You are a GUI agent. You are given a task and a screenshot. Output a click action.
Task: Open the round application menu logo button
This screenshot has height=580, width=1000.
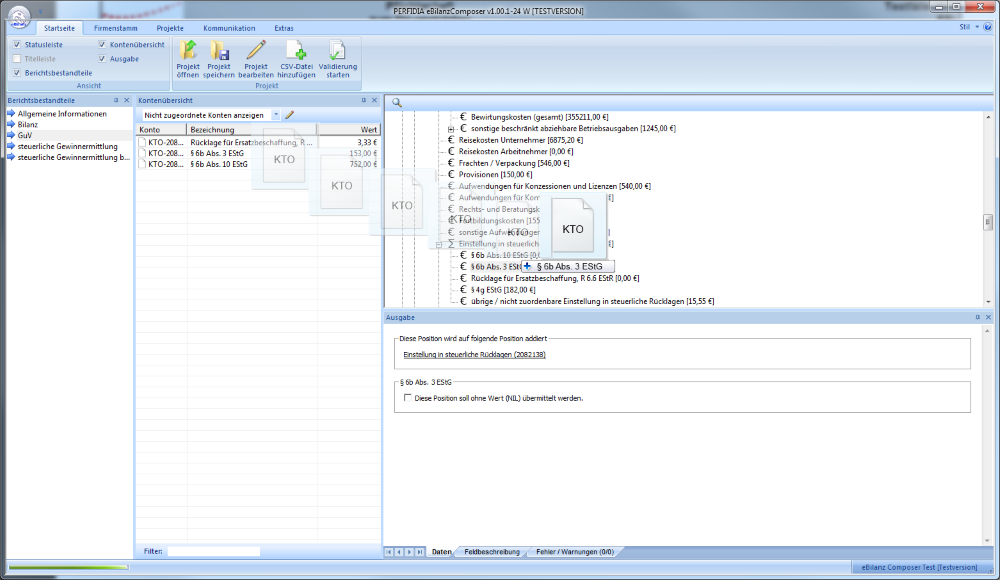coord(19,16)
